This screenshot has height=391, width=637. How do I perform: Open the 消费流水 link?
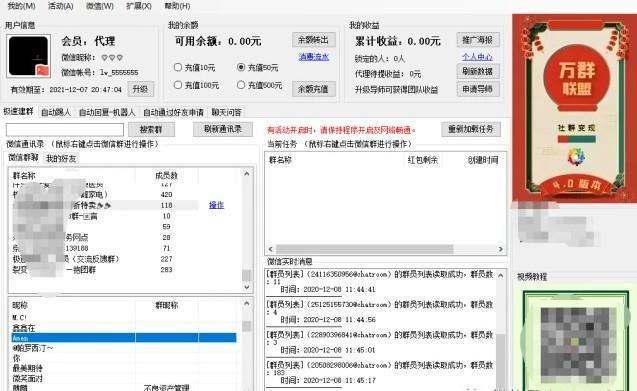coord(314,57)
